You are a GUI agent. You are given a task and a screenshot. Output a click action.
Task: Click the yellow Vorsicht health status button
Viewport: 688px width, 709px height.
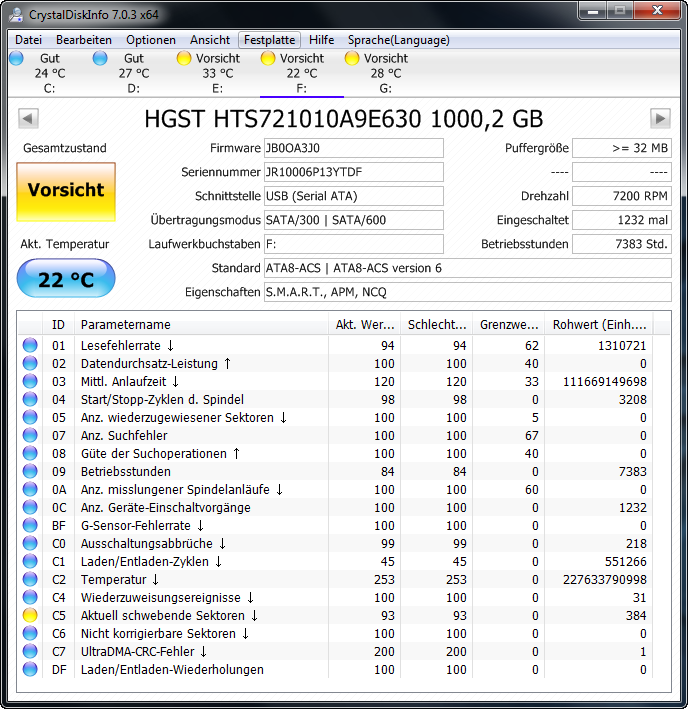[x=66, y=192]
